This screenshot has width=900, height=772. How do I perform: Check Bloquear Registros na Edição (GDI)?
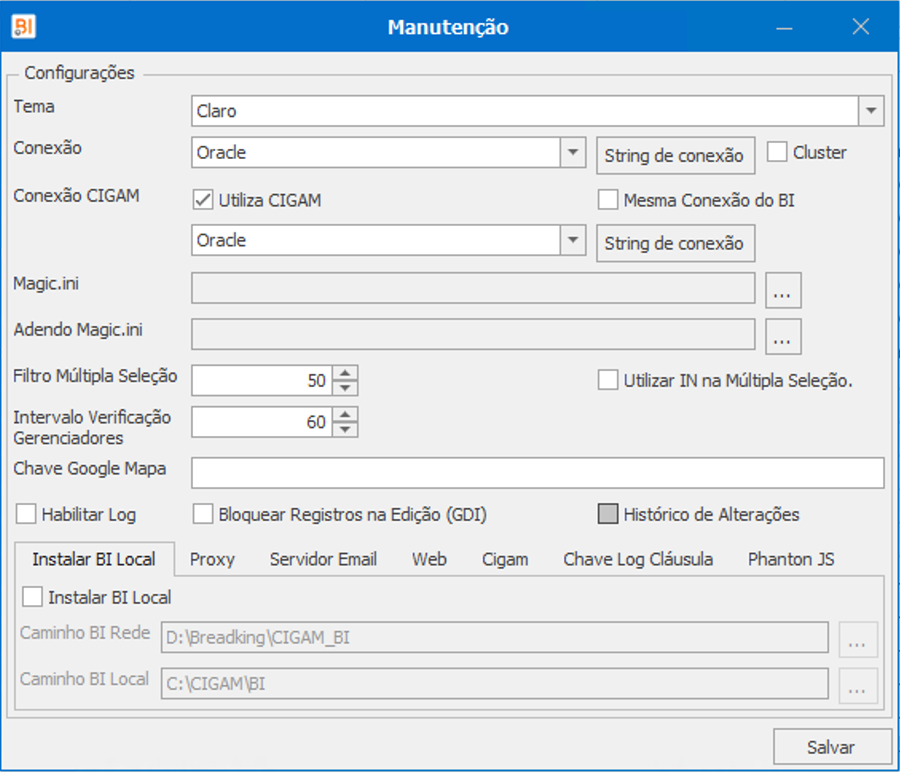pos(203,515)
